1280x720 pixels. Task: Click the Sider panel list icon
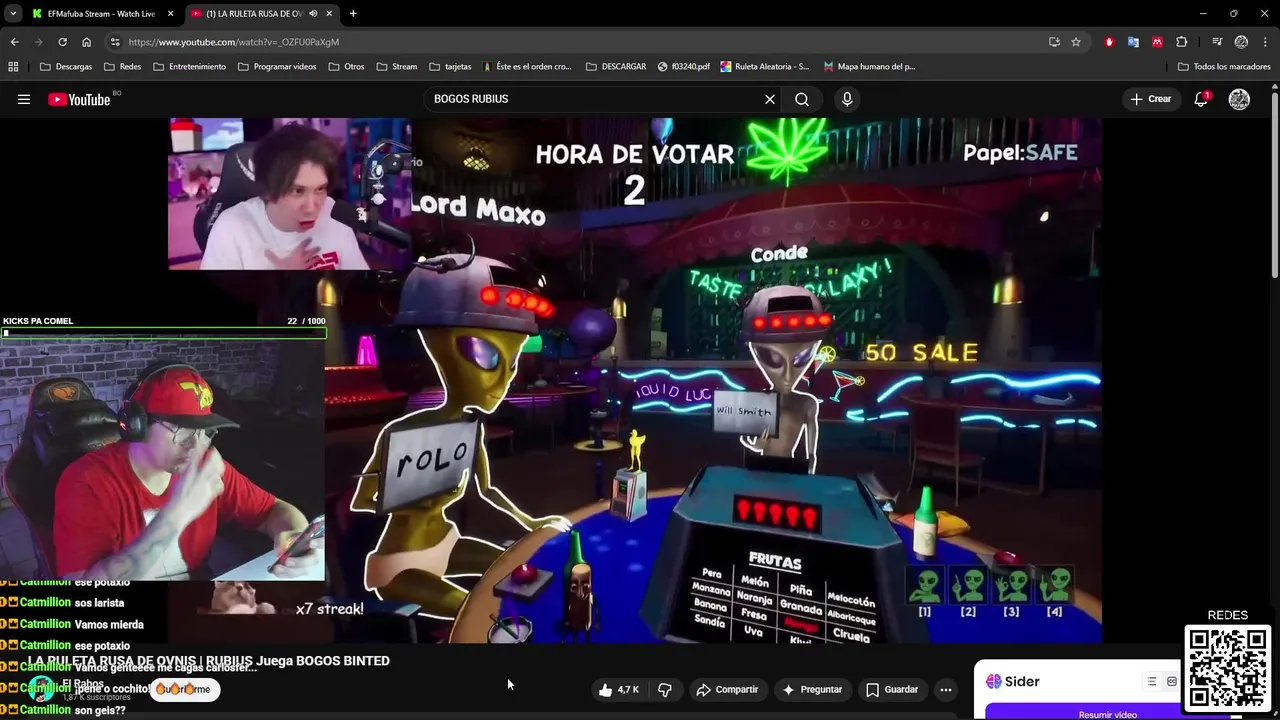coord(1152,681)
